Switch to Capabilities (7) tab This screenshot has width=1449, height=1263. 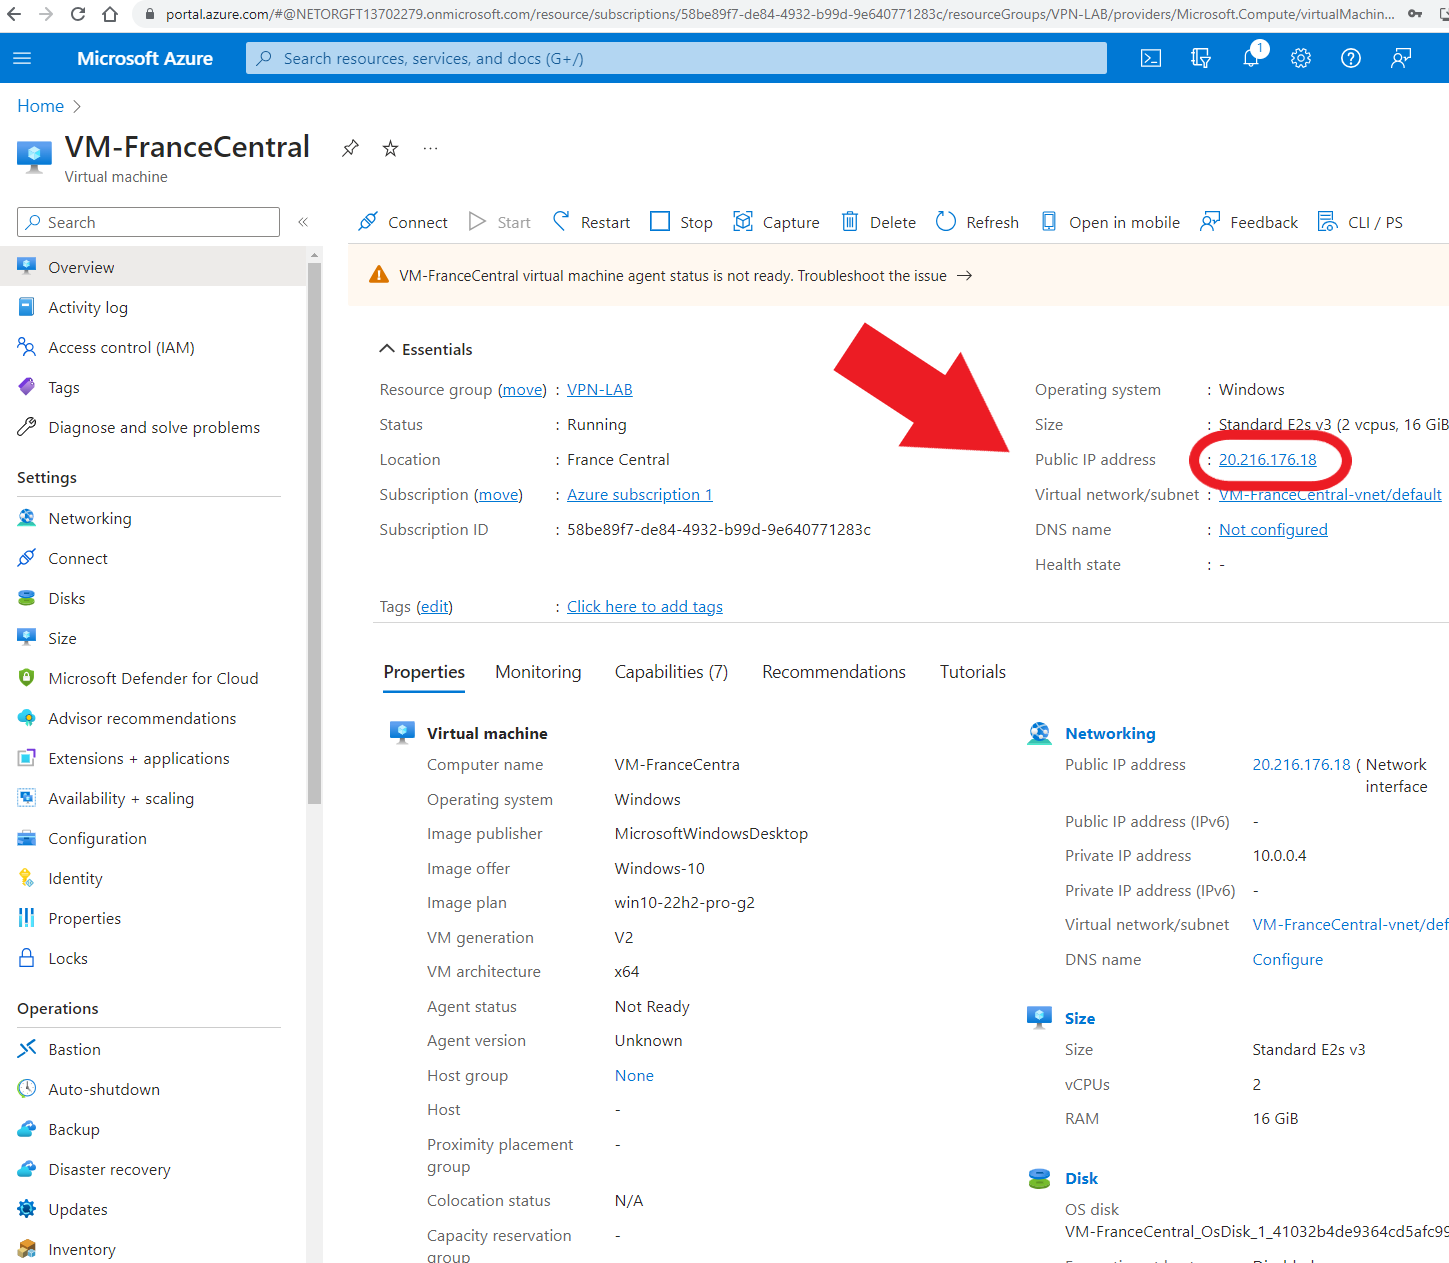click(x=671, y=672)
